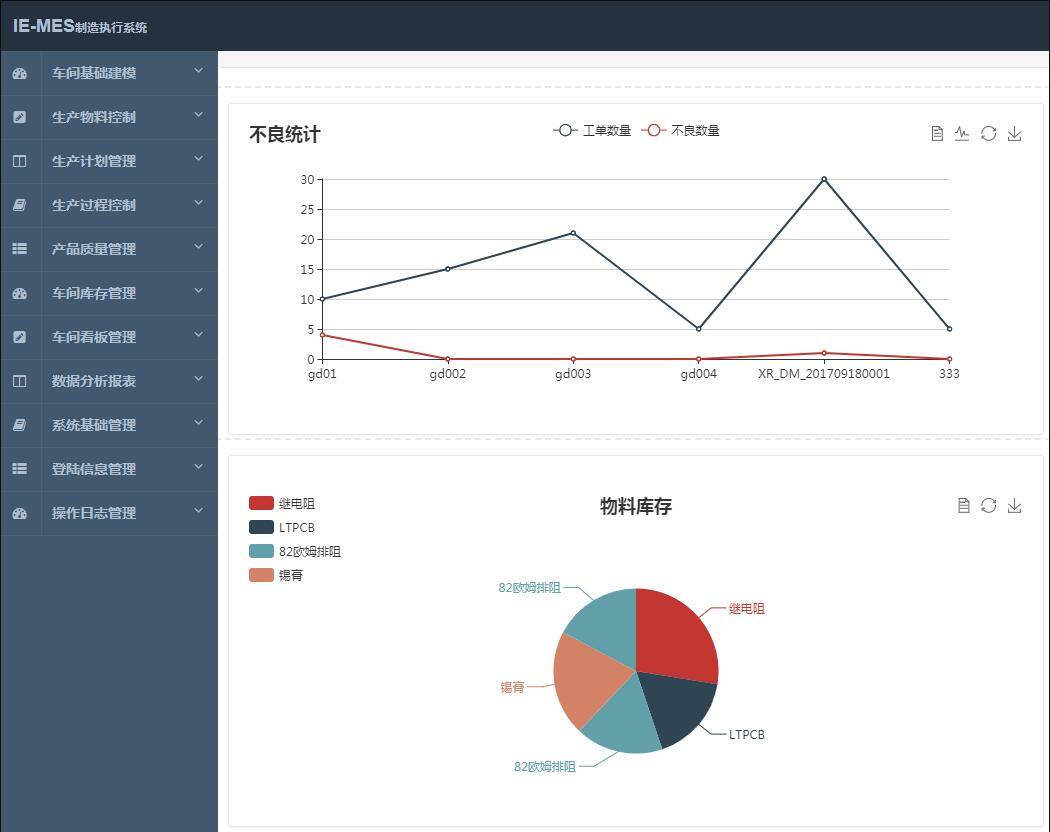Open data view for 物料库存 pie chart
The width and height of the screenshot is (1050, 832).
click(963, 506)
